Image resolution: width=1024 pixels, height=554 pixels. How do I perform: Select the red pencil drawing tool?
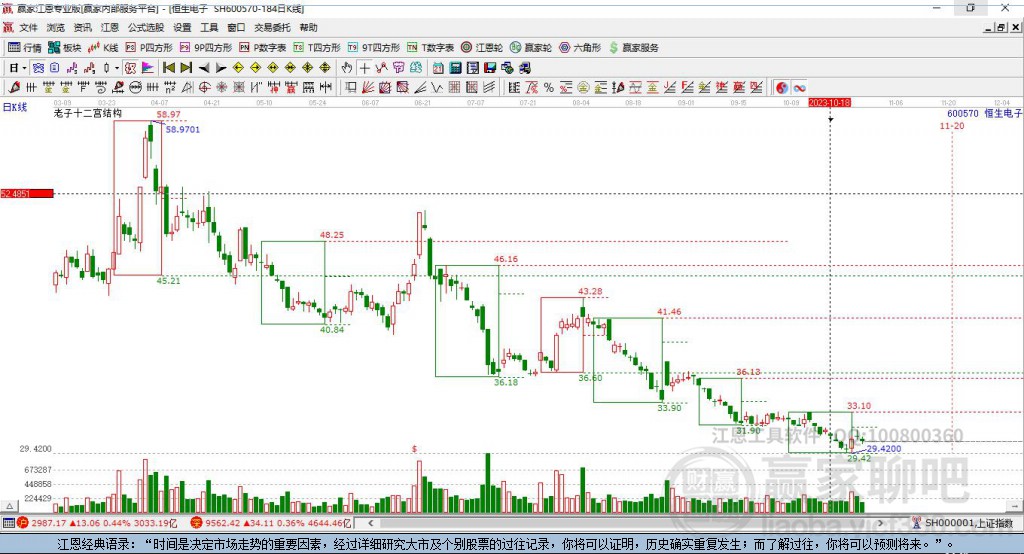[14, 87]
